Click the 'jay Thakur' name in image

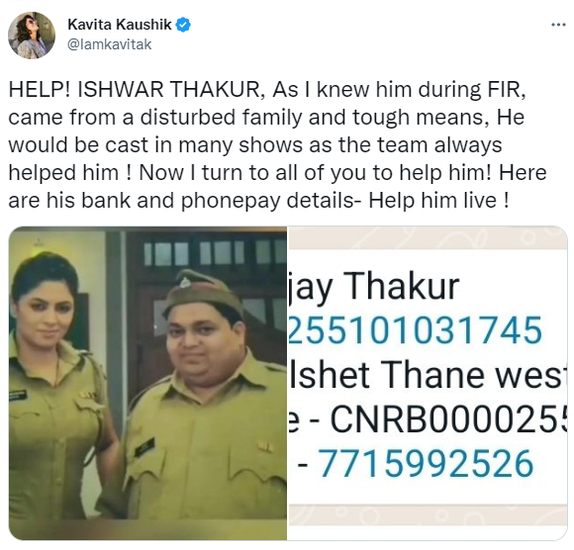[x=373, y=287]
